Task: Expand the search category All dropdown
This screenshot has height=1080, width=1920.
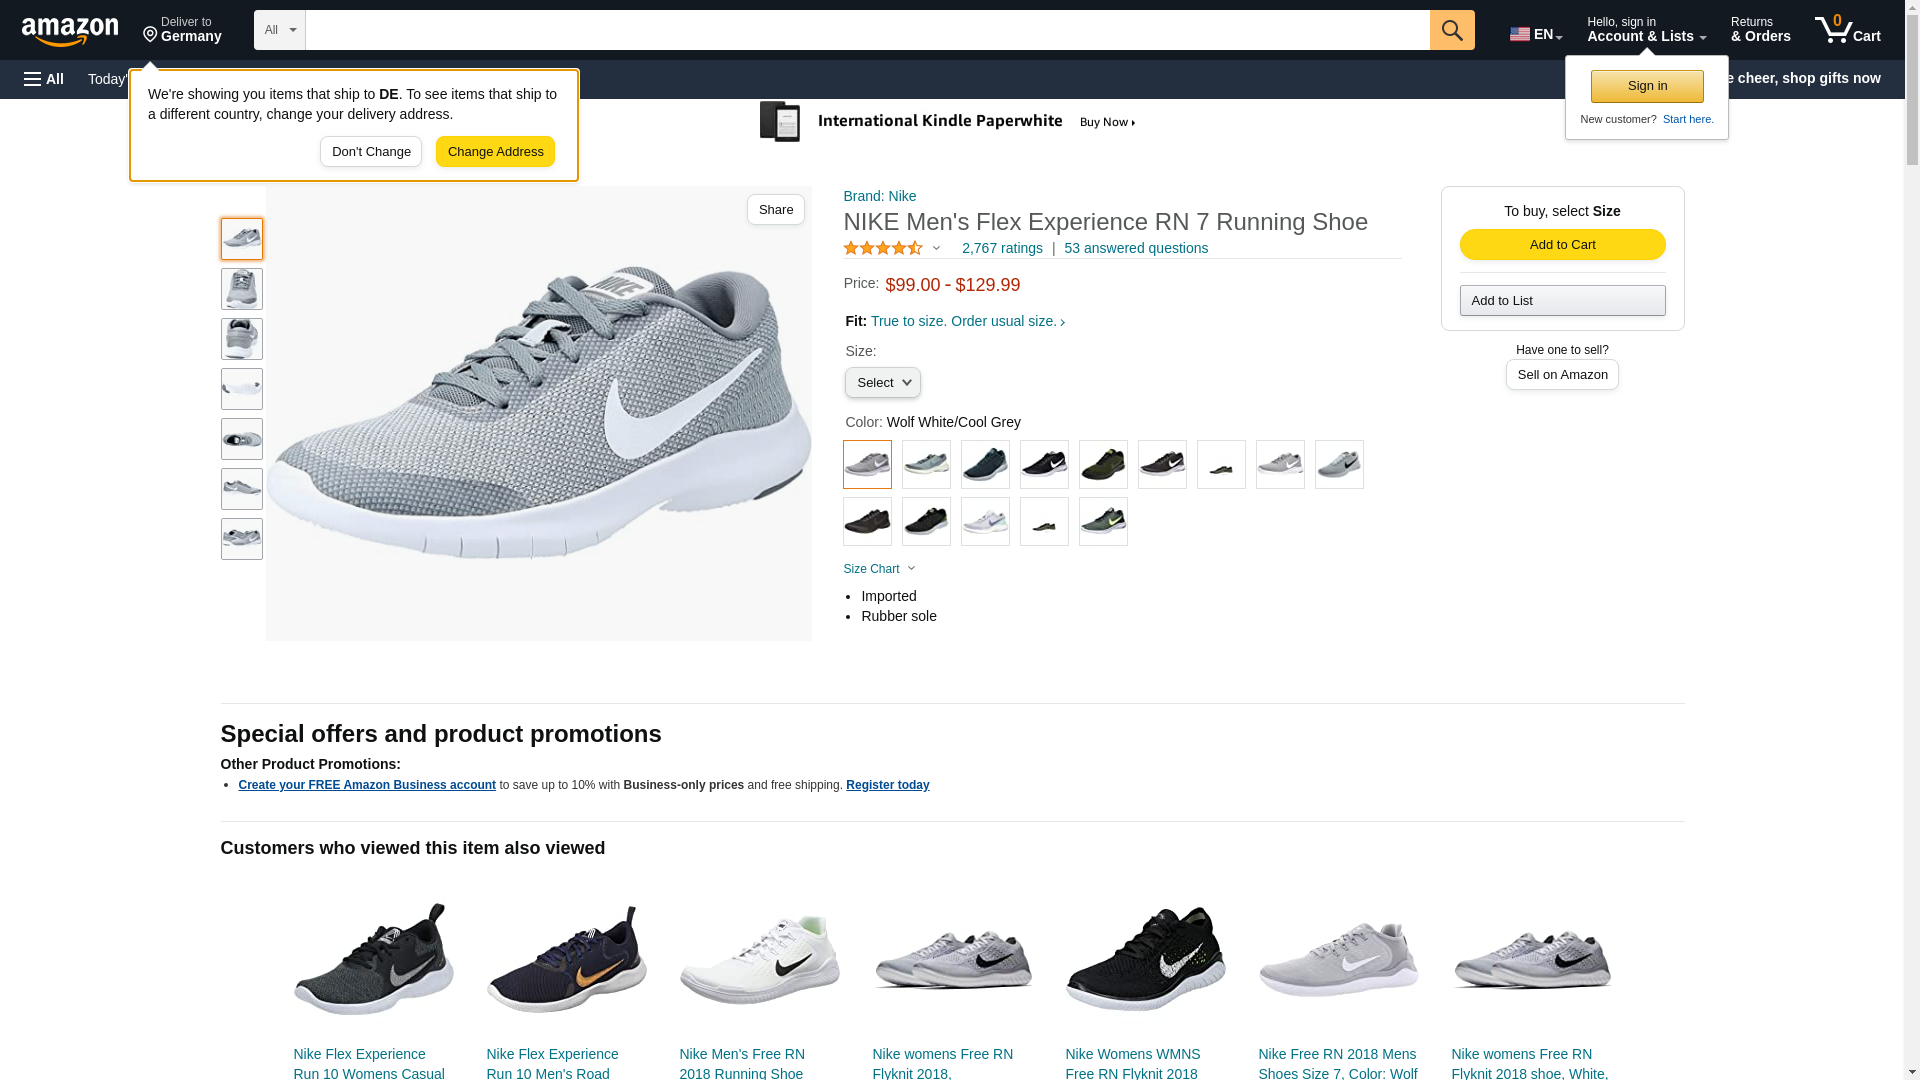Action: coord(279,30)
